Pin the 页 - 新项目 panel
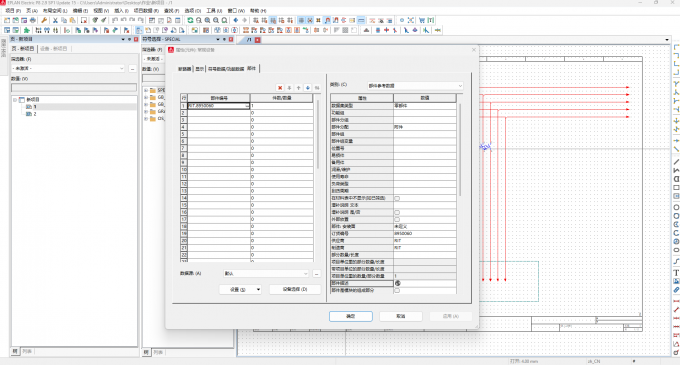Screen dimensions: 680x365 pyautogui.click(x=129, y=39)
